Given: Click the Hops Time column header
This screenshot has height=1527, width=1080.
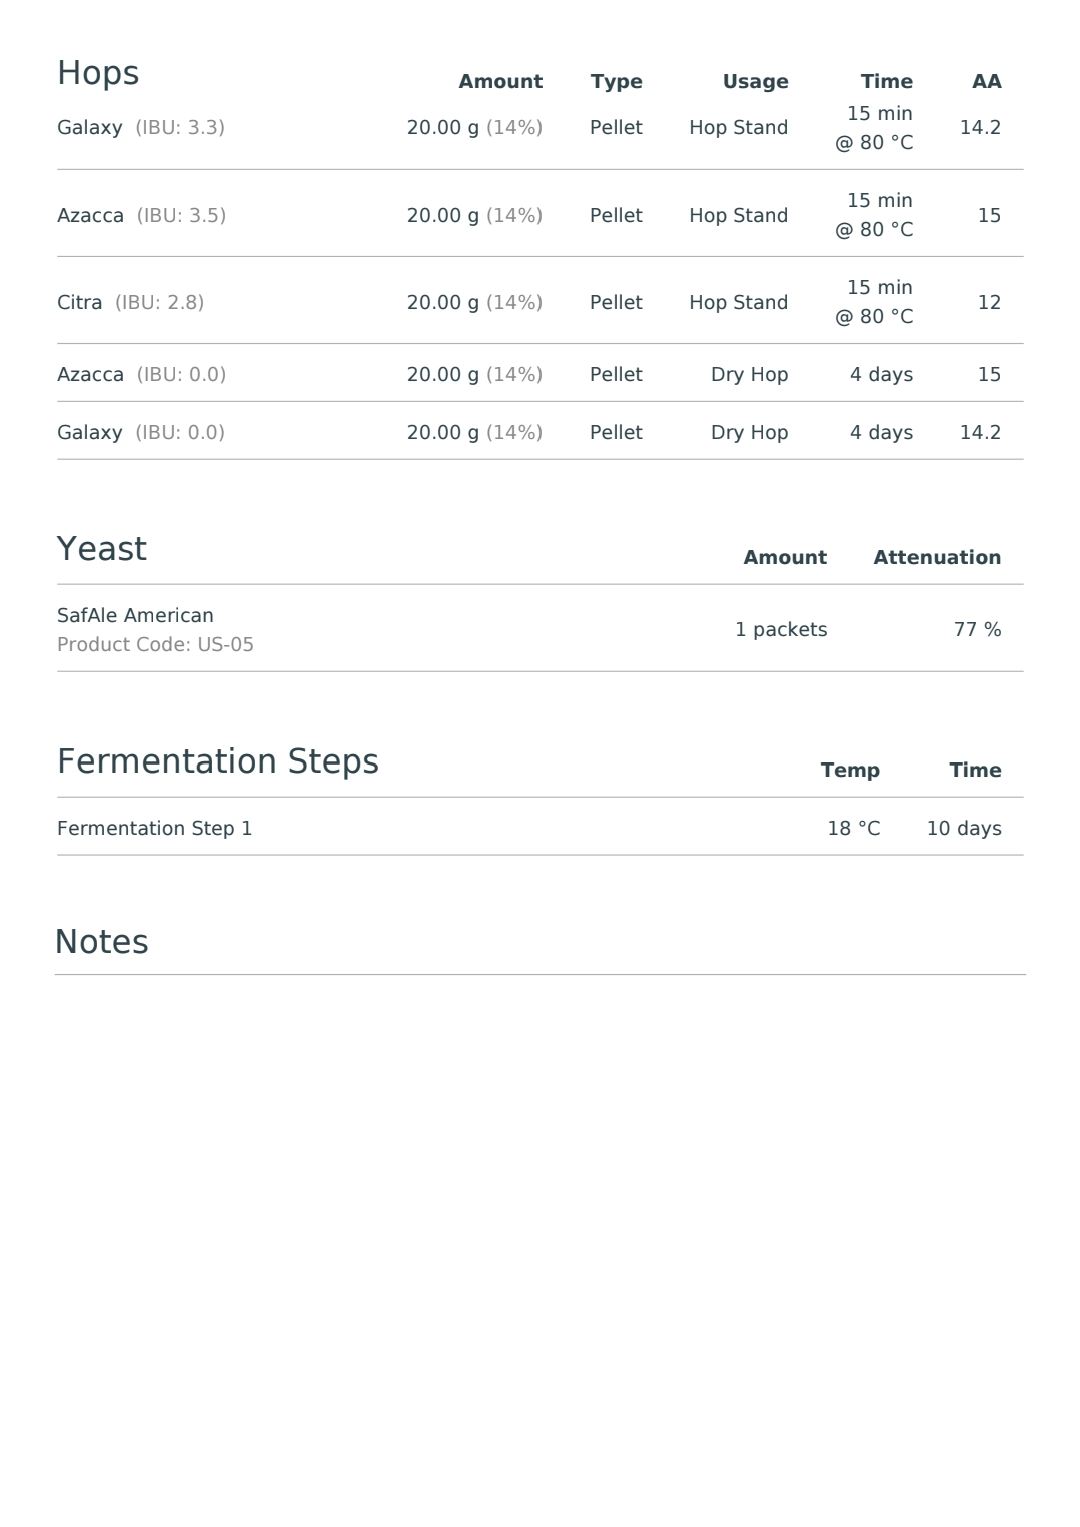Looking at the screenshot, I should tap(887, 82).
